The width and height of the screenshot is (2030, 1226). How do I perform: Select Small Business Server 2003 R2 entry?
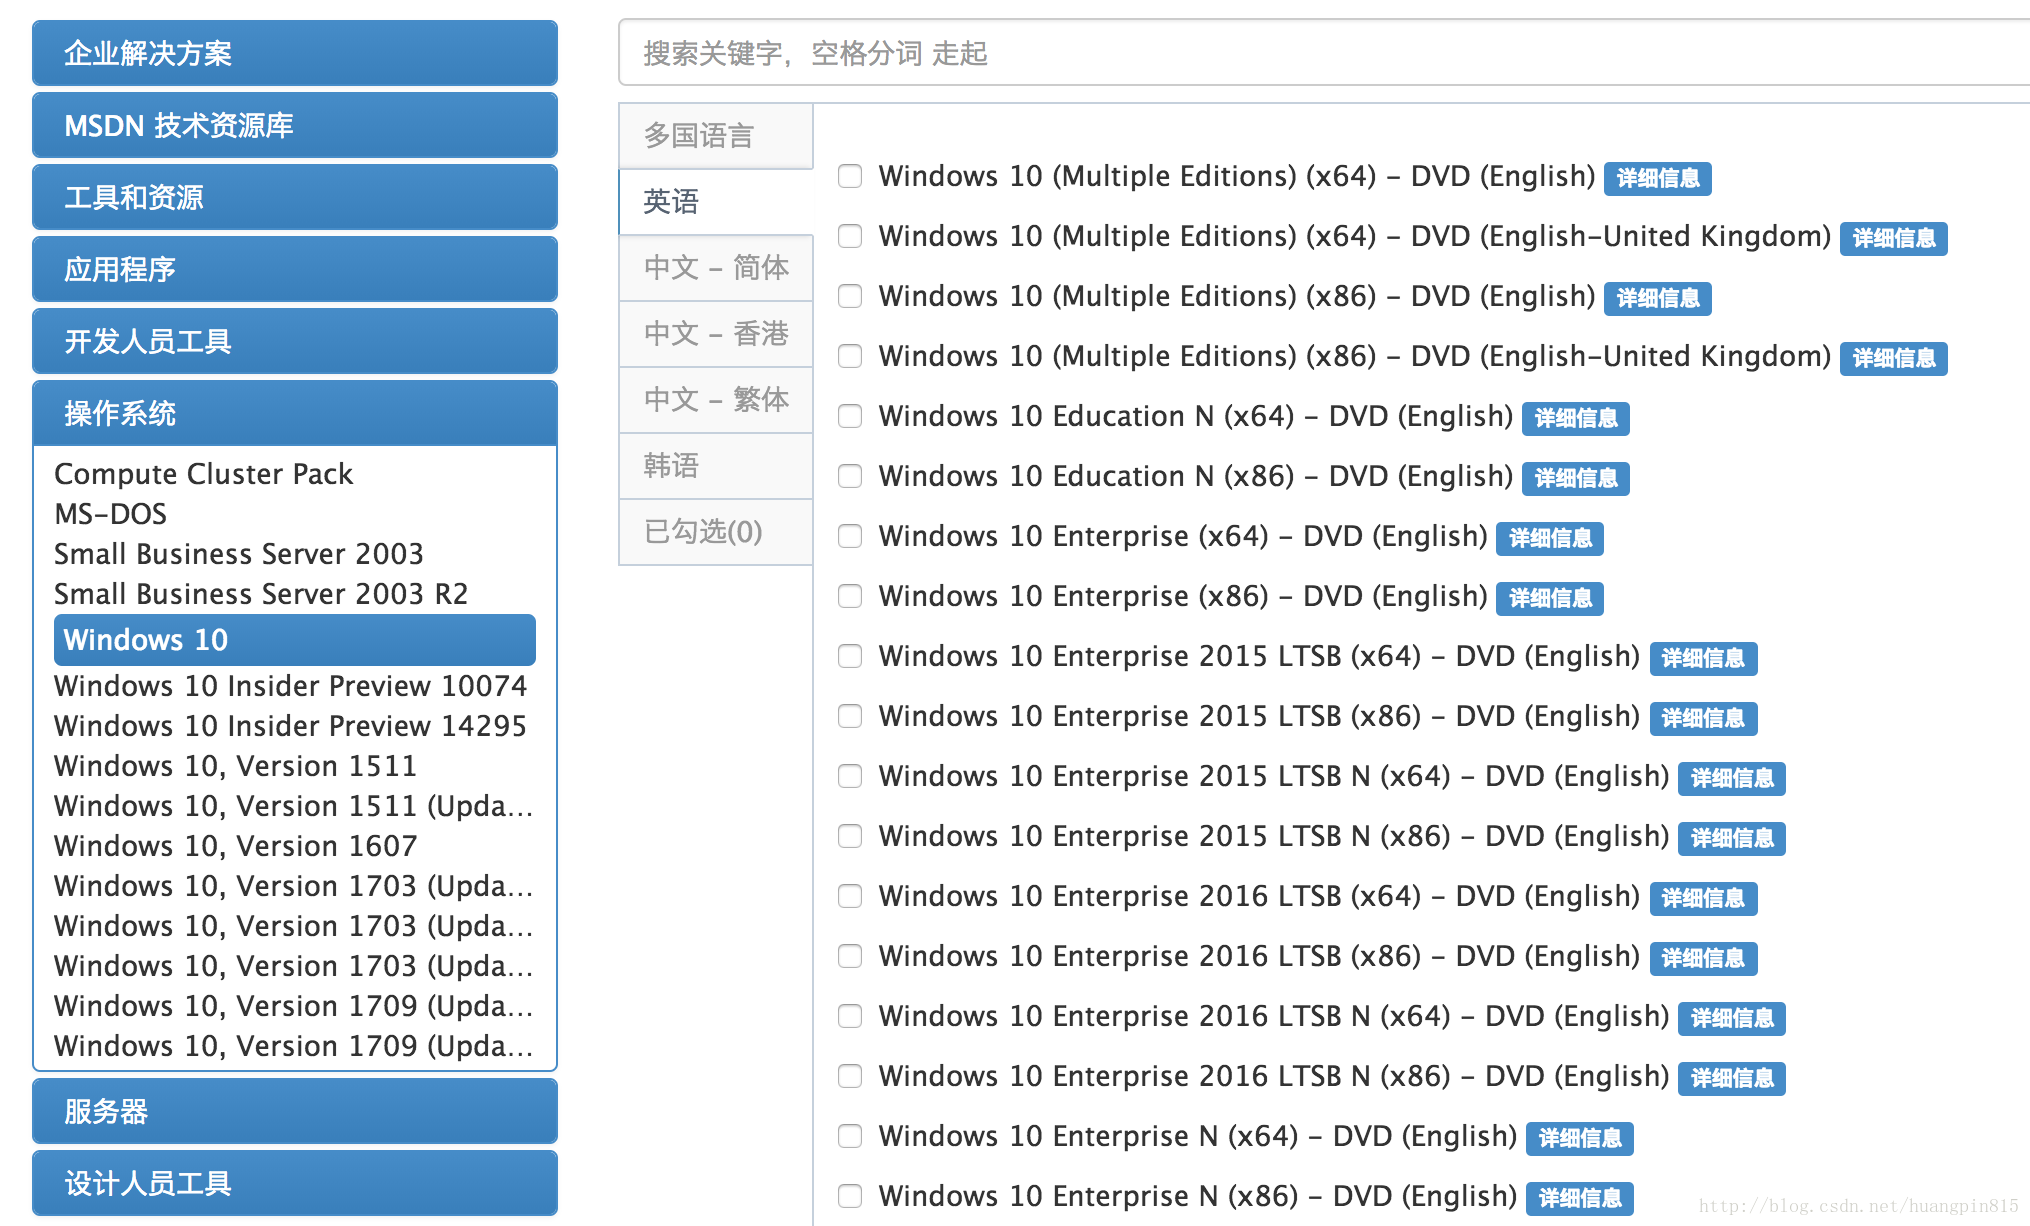pos(261,594)
